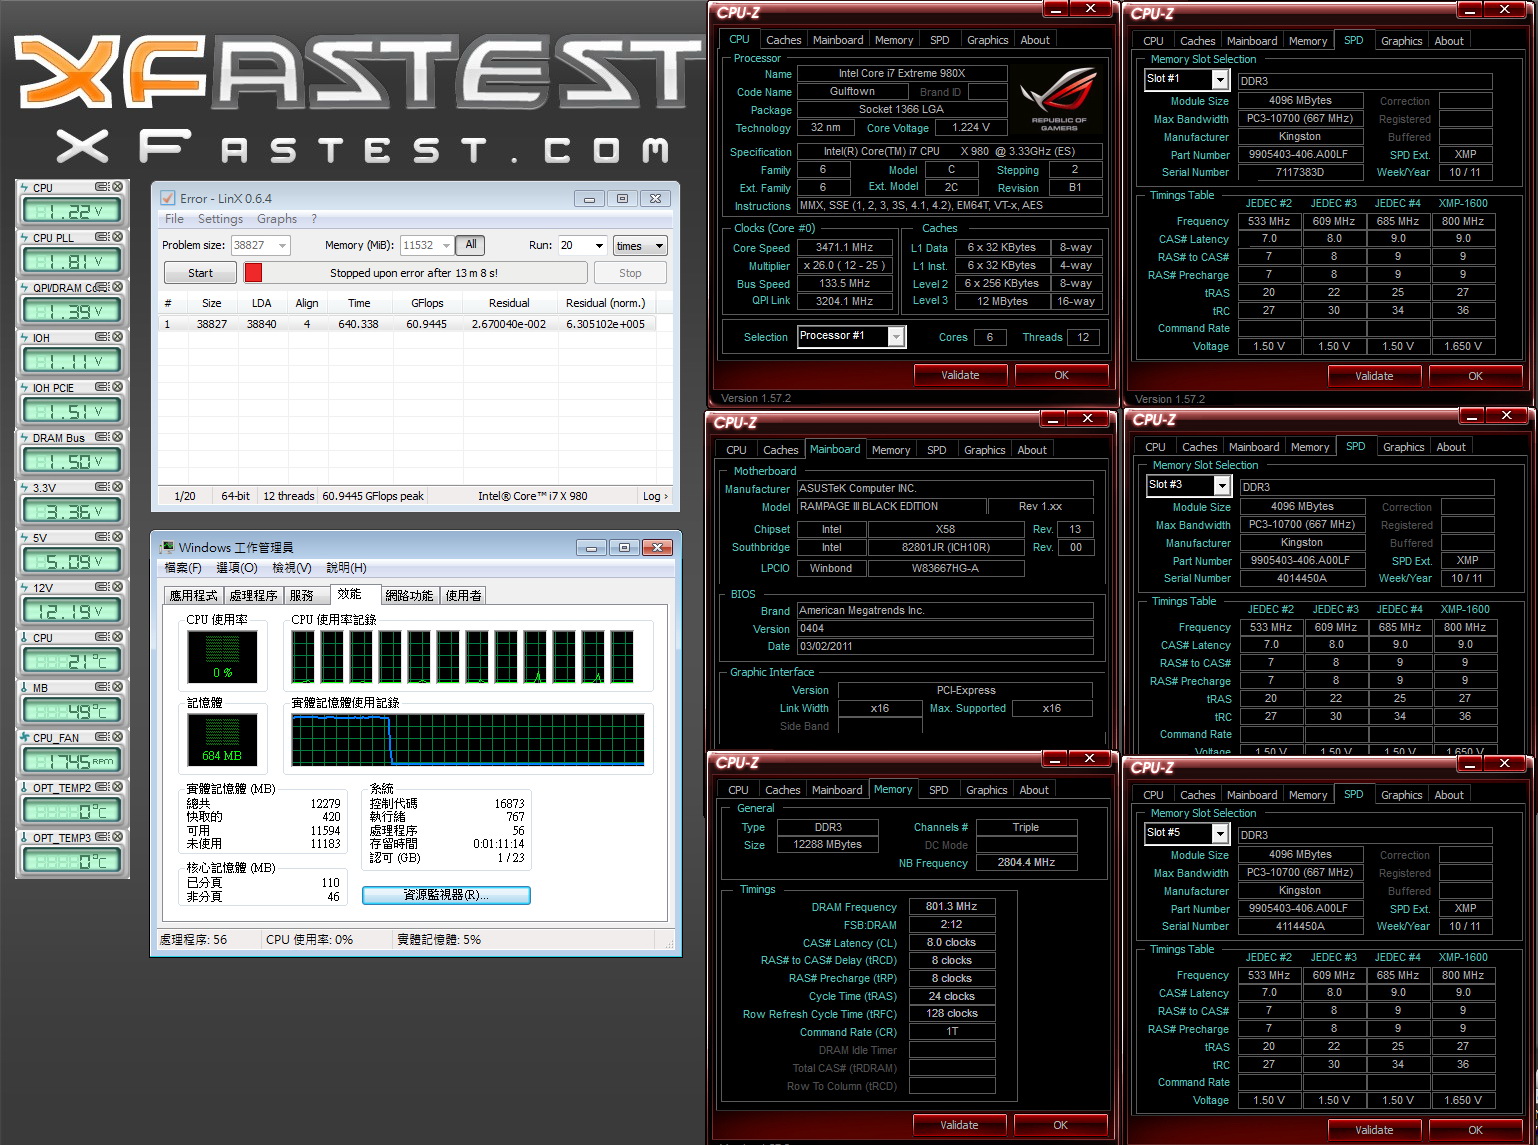
Task: Click the Residual (norm.) column header
Action: [x=605, y=303]
